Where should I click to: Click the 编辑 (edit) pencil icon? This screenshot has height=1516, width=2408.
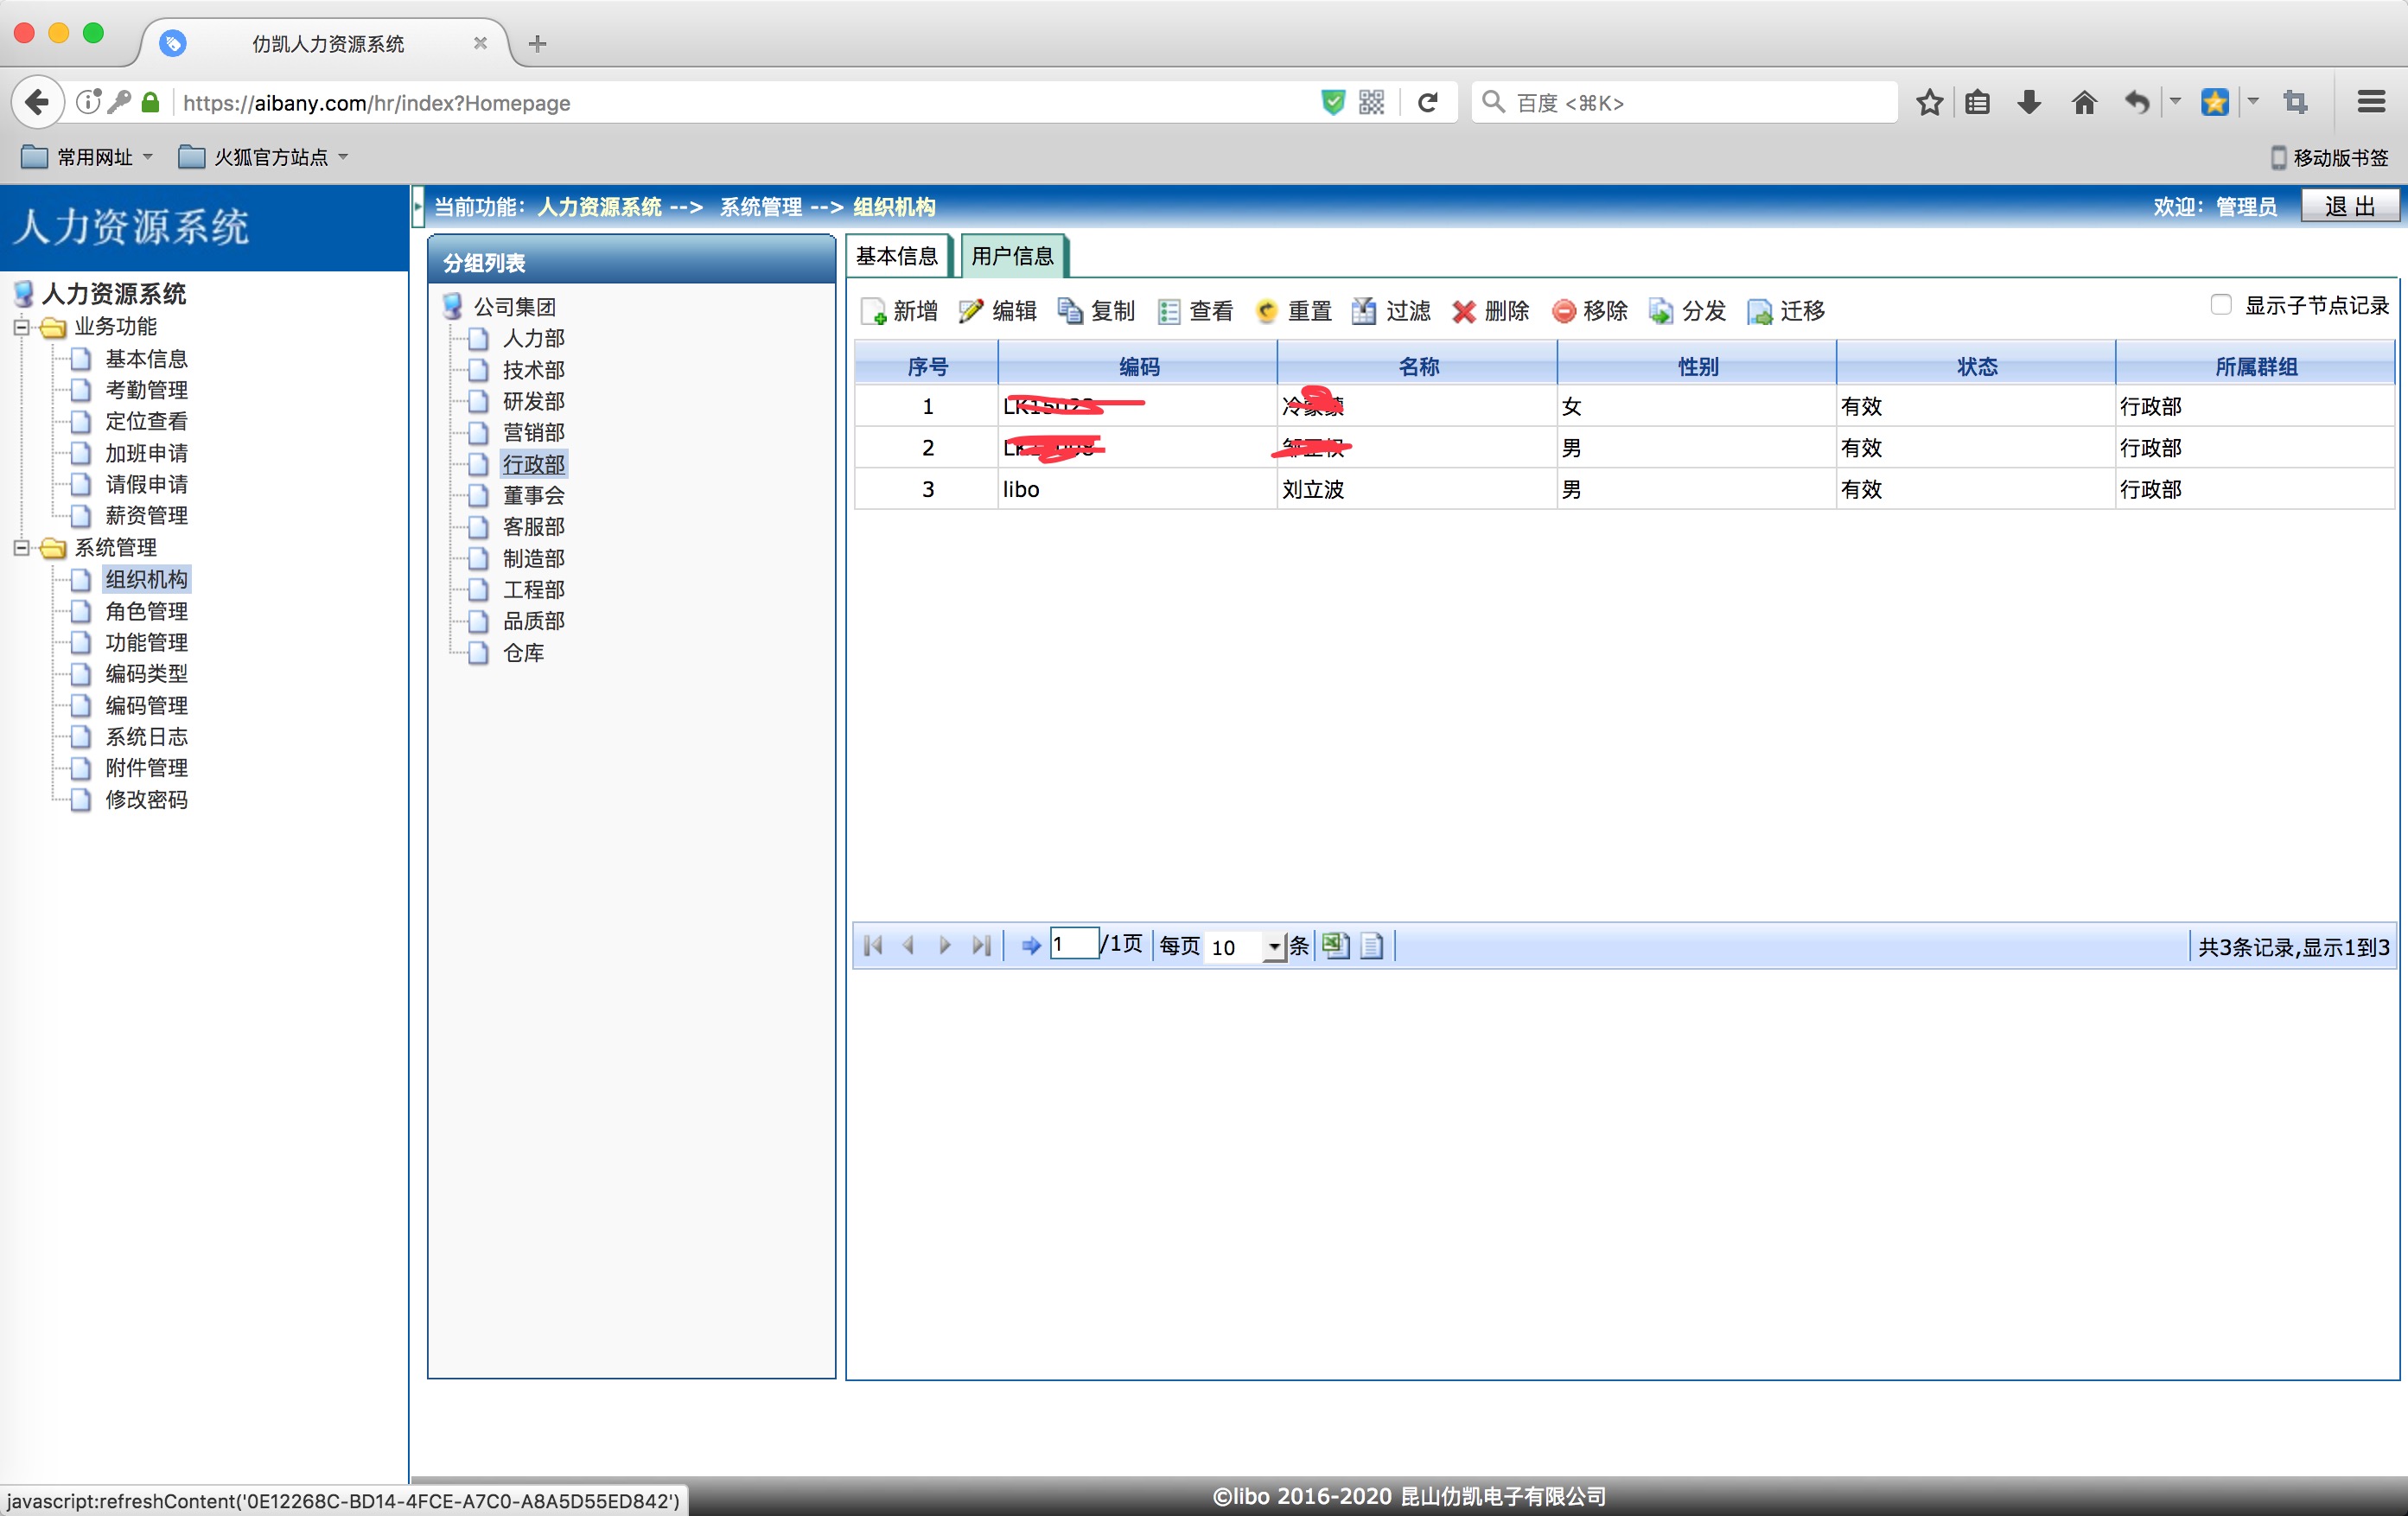pos(971,311)
